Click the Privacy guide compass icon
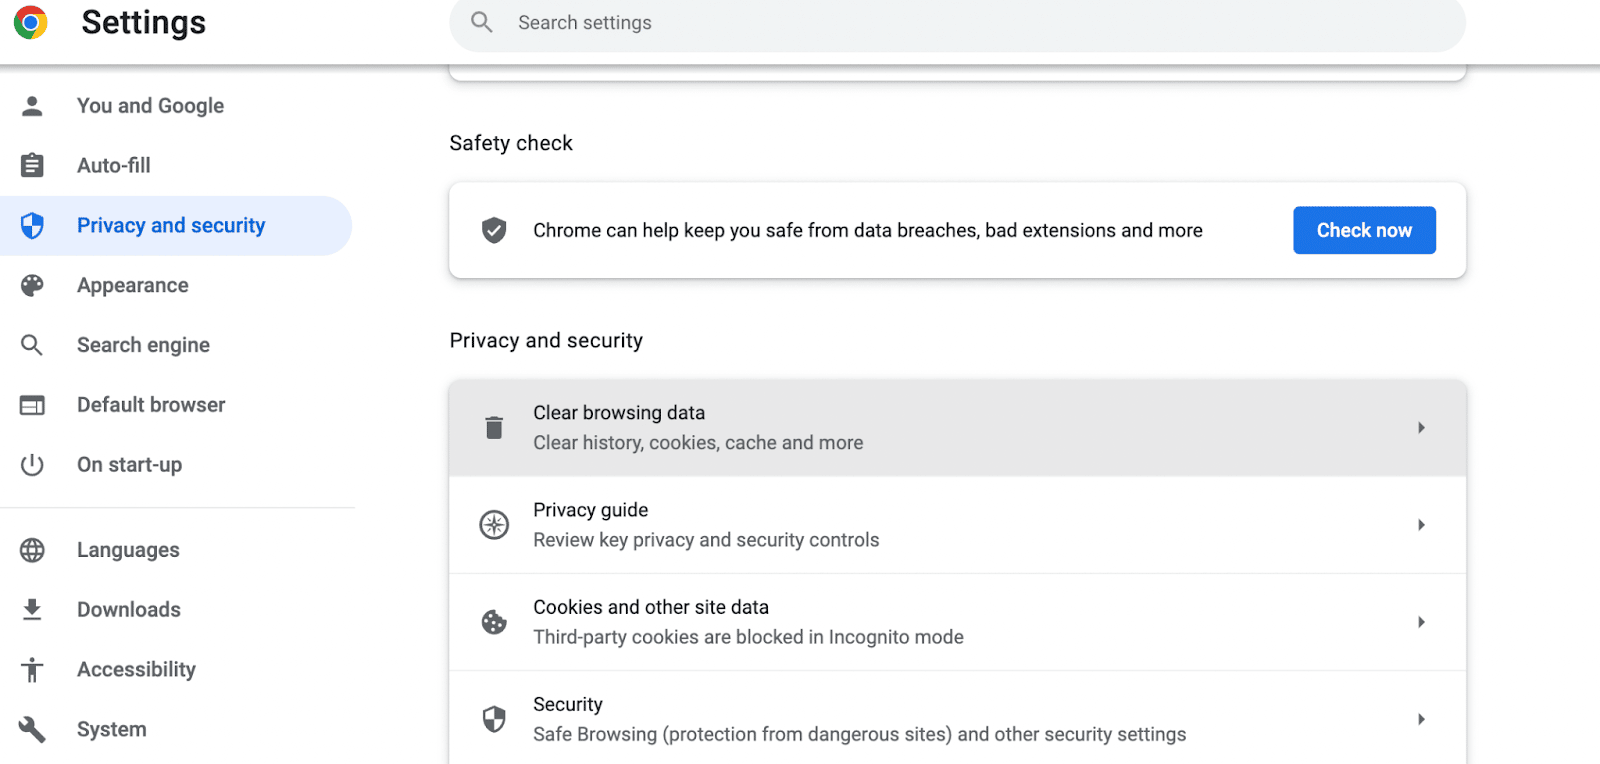The image size is (1600, 764). point(493,524)
